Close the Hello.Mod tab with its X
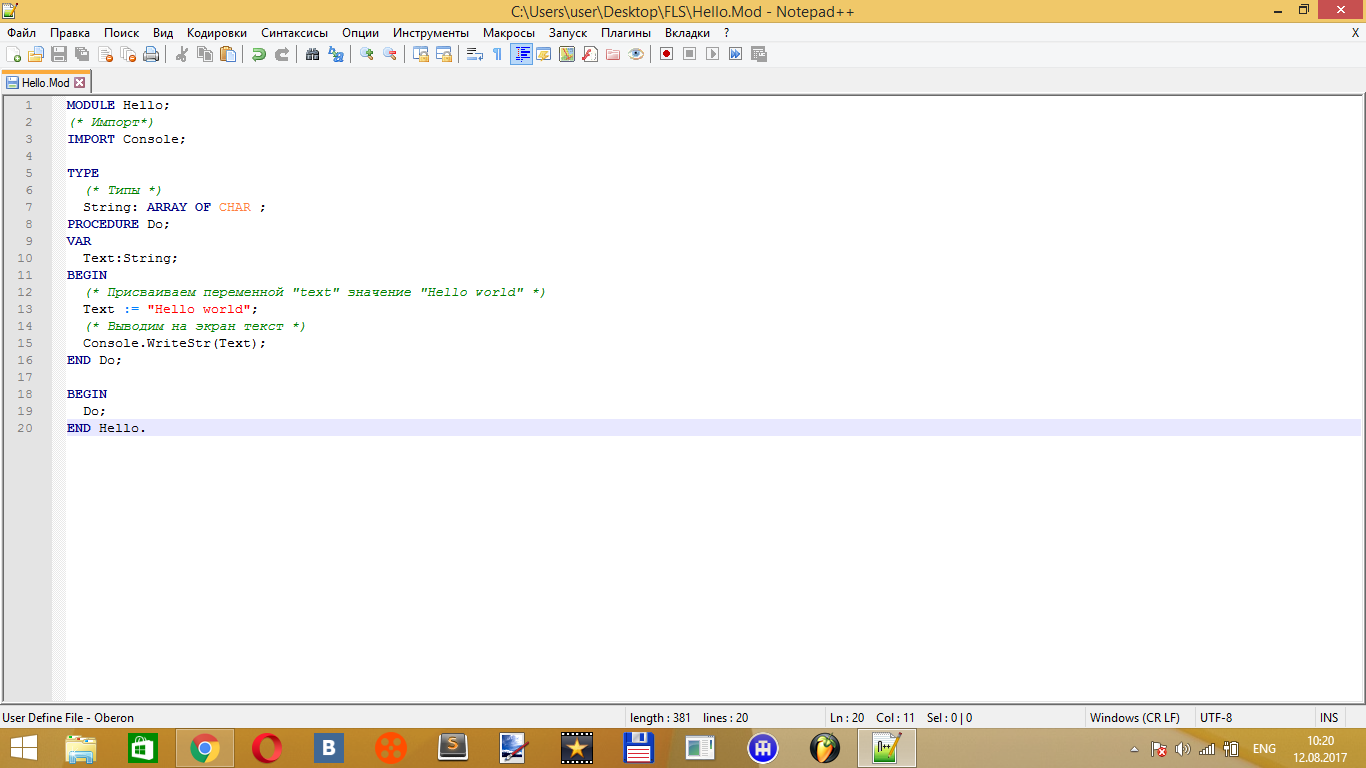The height and width of the screenshot is (768, 1366). click(x=80, y=83)
